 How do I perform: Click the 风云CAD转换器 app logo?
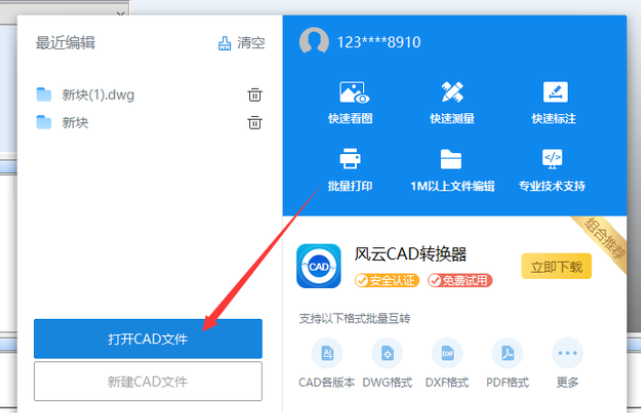[x=318, y=266]
